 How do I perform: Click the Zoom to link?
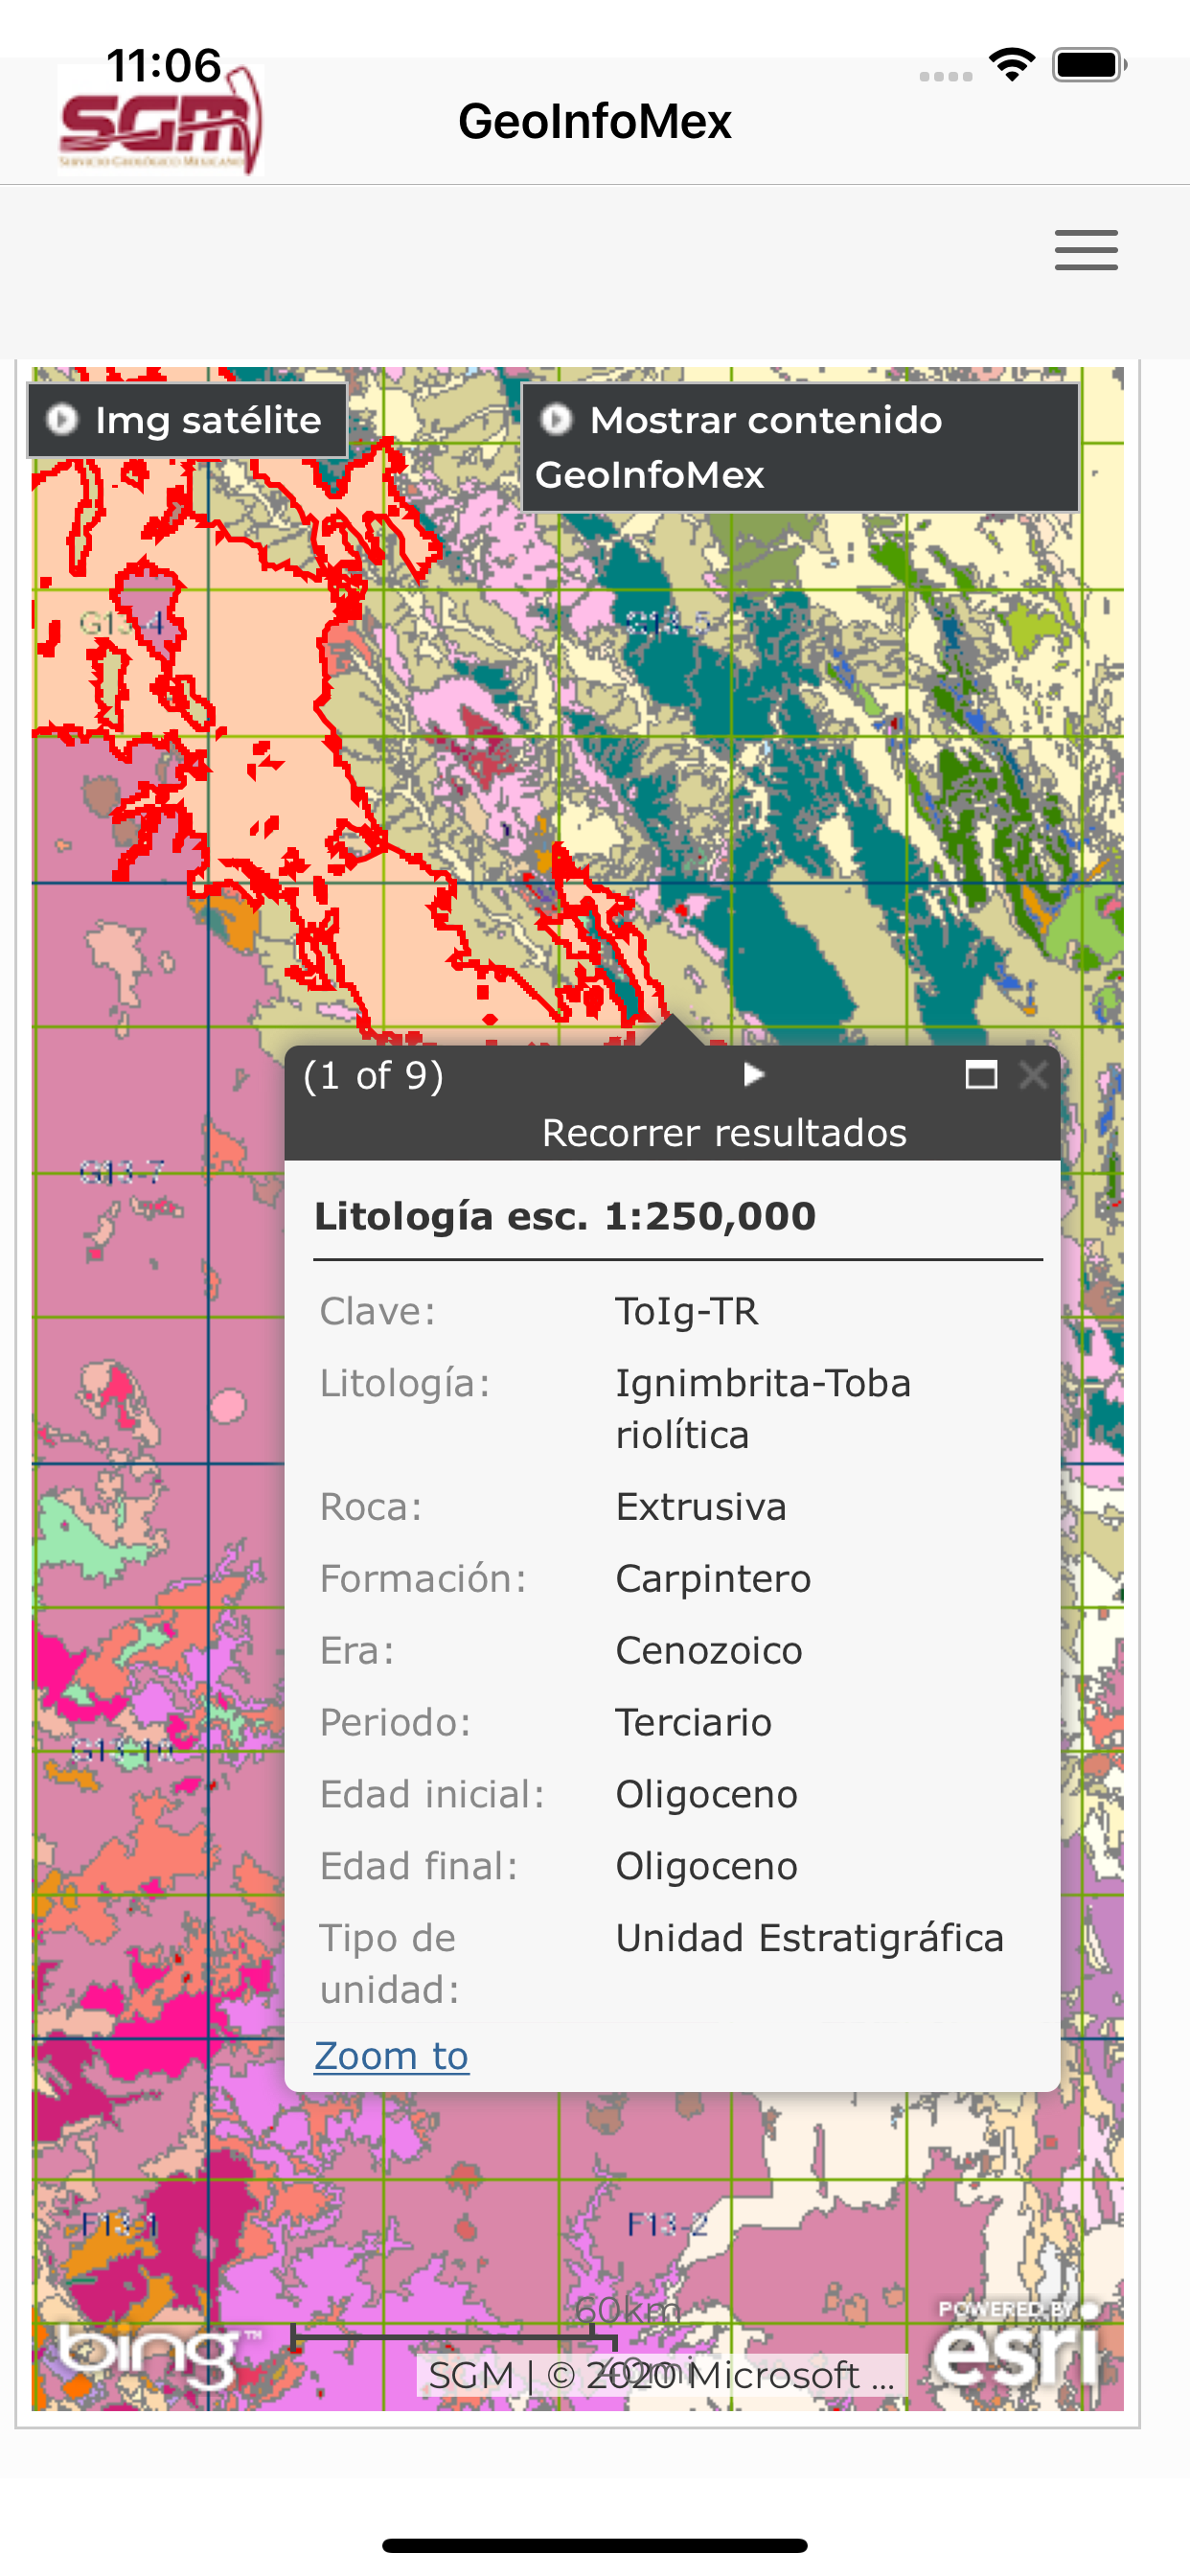(x=391, y=2055)
